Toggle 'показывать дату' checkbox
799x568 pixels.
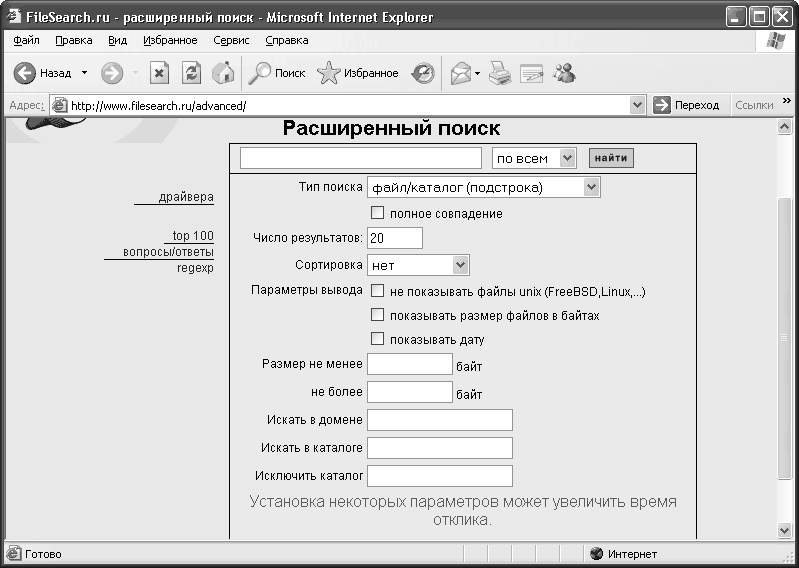click(x=378, y=339)
